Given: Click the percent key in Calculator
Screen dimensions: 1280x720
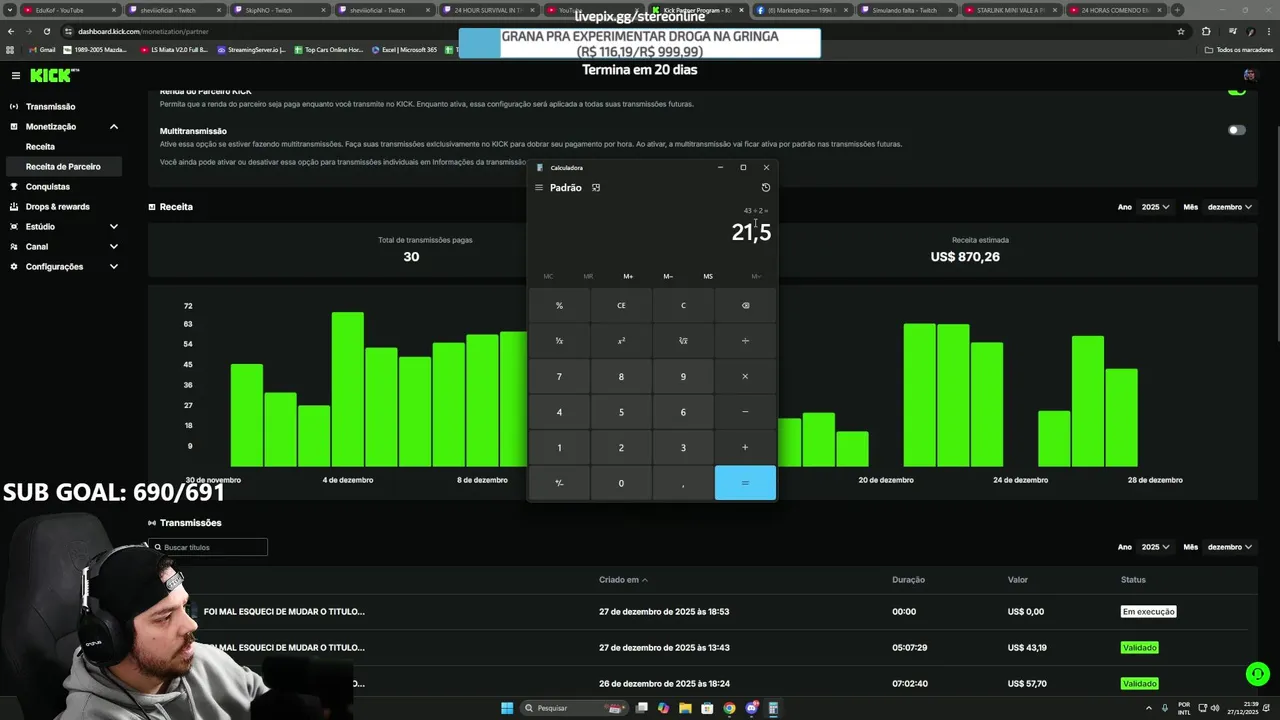Looking at the screenshot, I should click(x=559, y=305).
